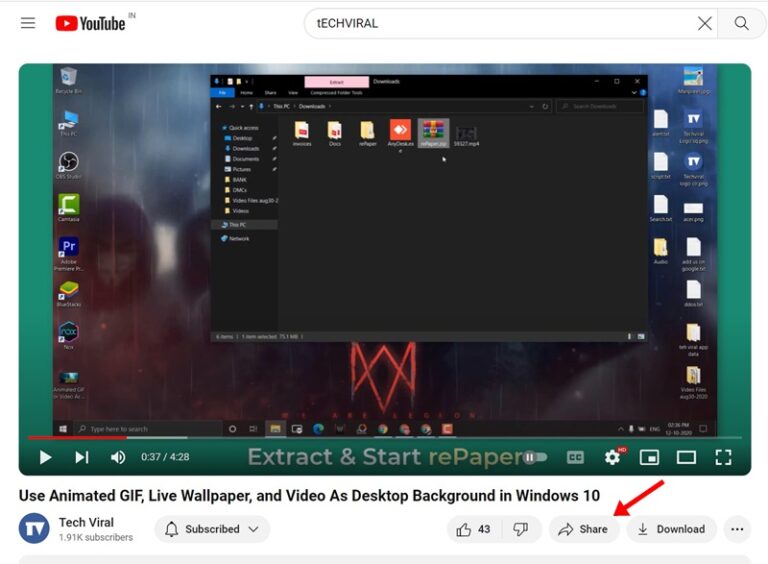
Task: Expand the Subscribed dropdown chevron
Action: point(254,529)
